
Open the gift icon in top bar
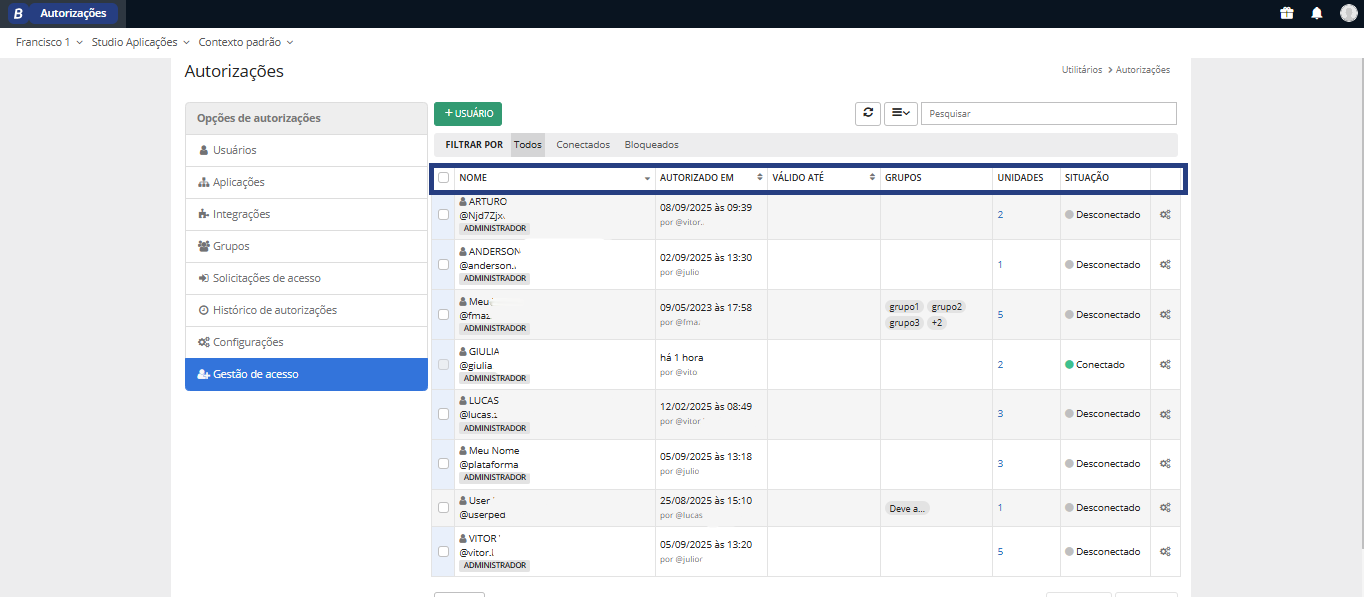pos(1287,13)
